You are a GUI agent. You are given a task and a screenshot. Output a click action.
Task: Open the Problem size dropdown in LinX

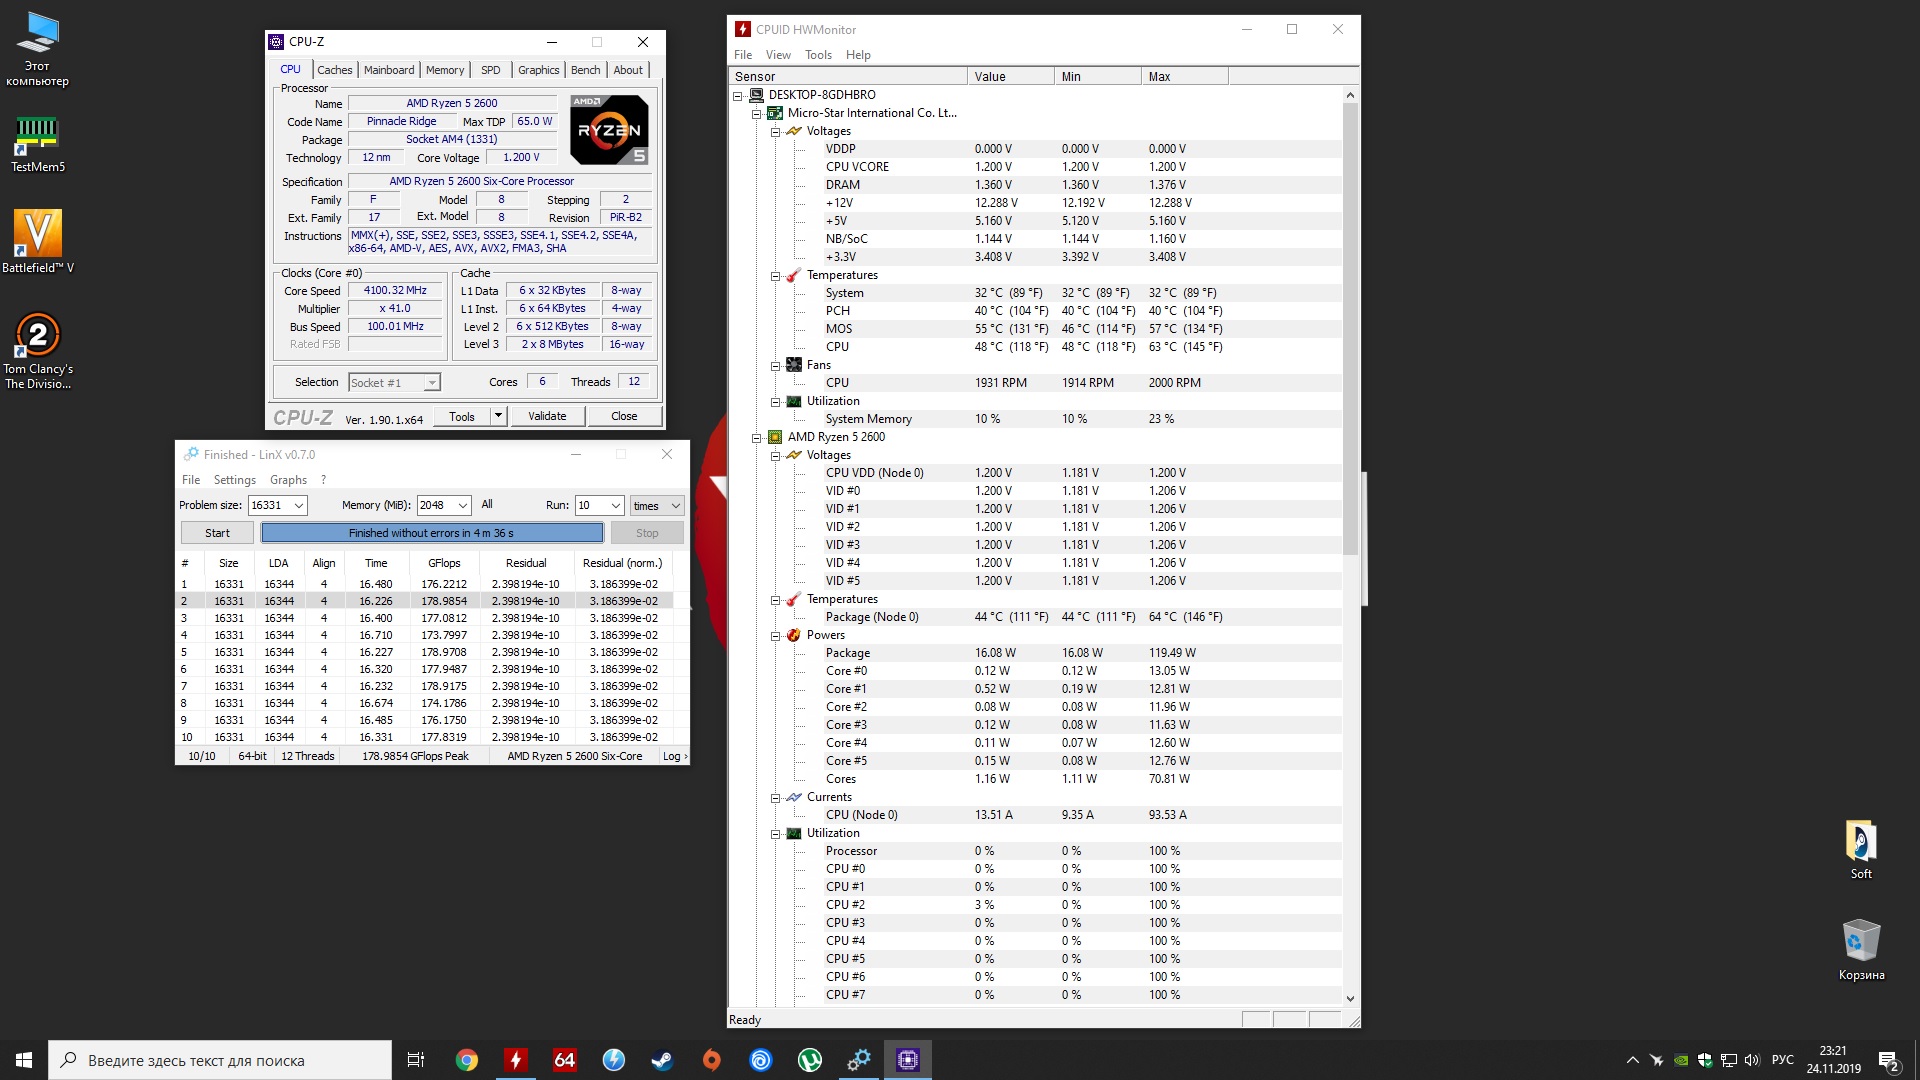pyautogui.click(x=298, y=506)
